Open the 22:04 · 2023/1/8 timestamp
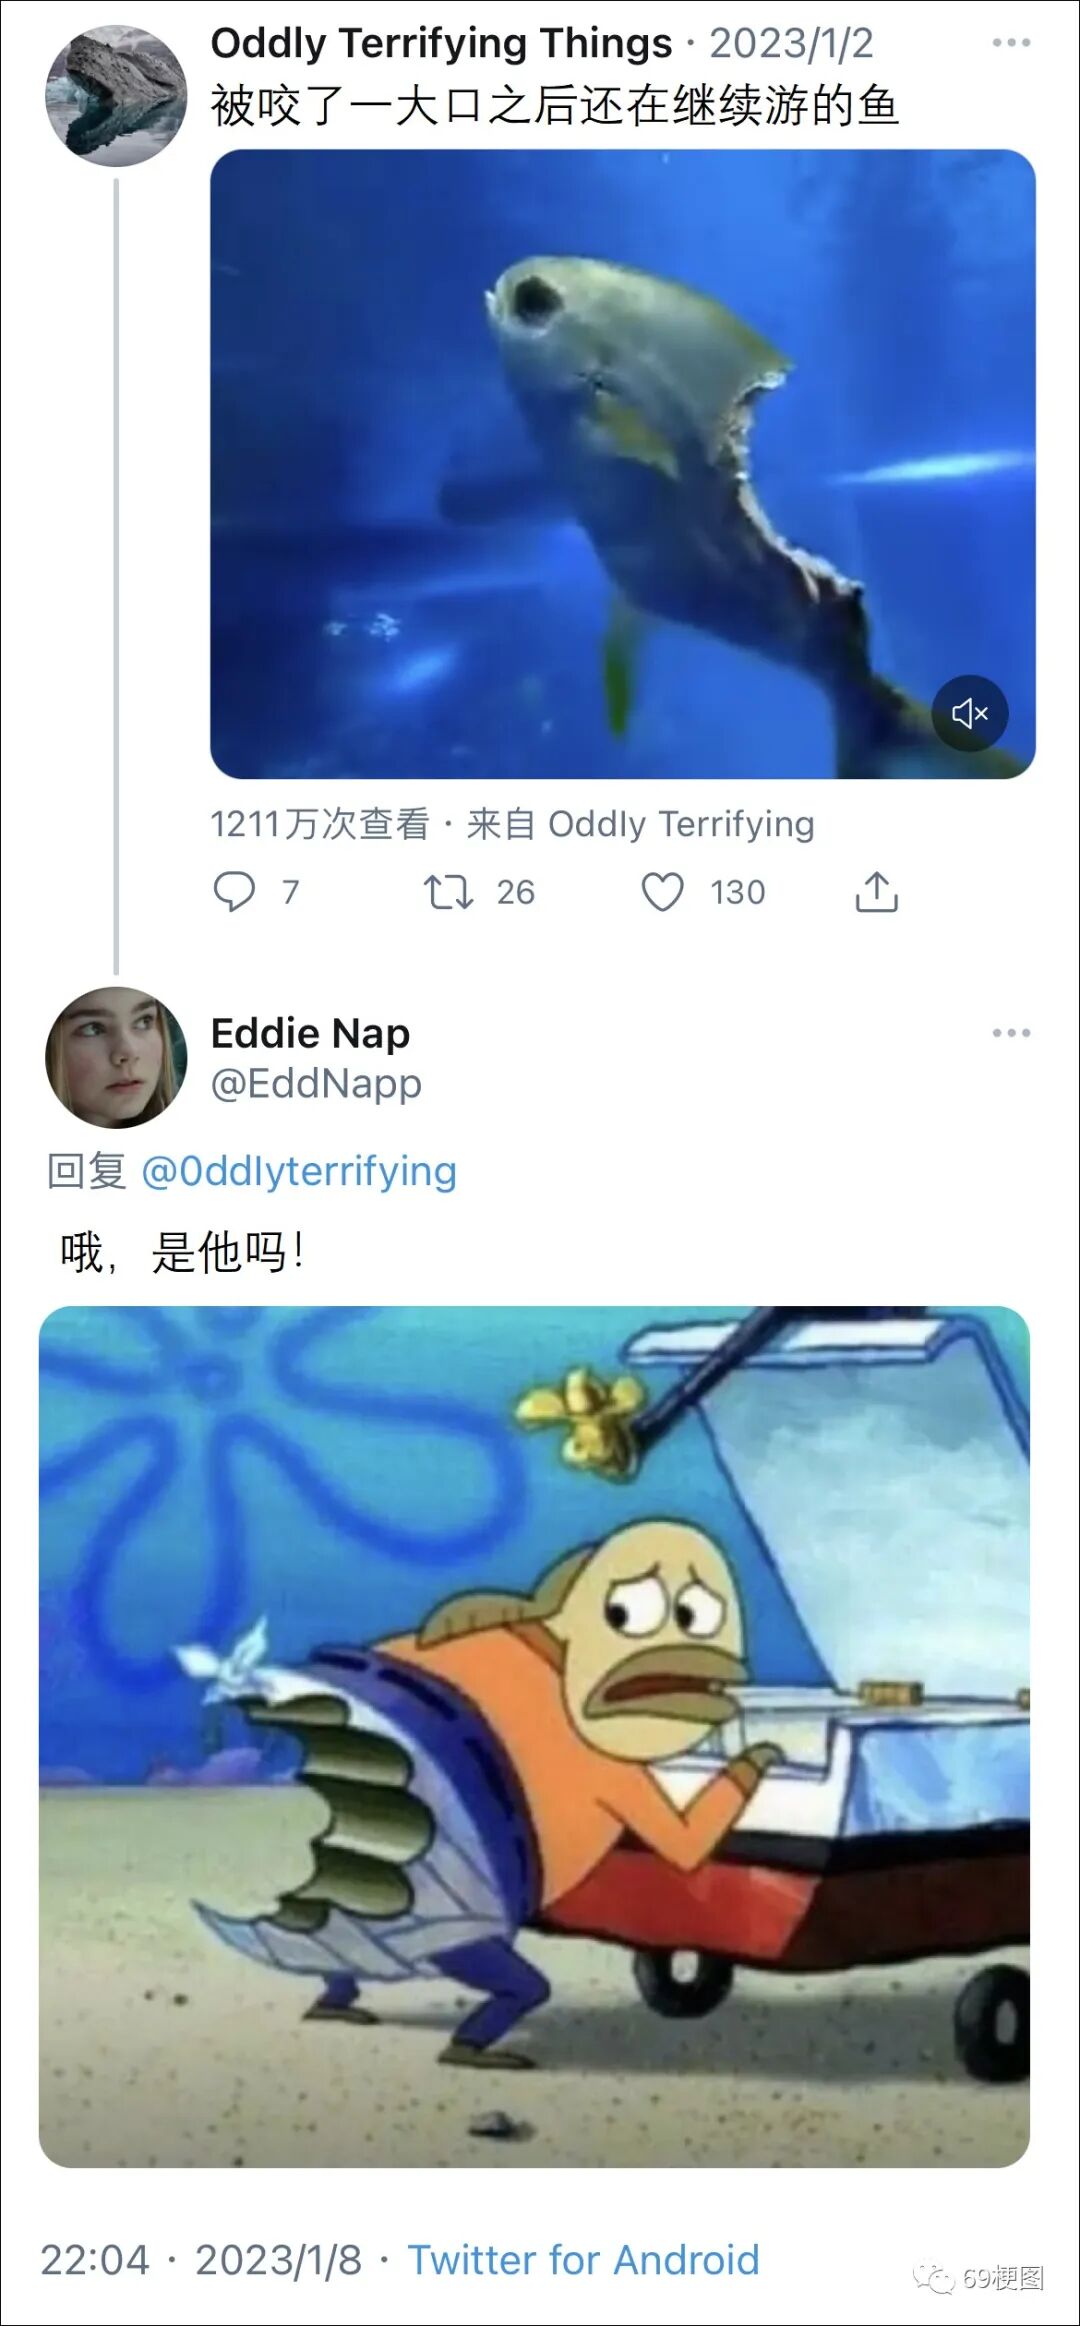Viewport: 1080px width, 2326px height. [x=201, y=2259]
